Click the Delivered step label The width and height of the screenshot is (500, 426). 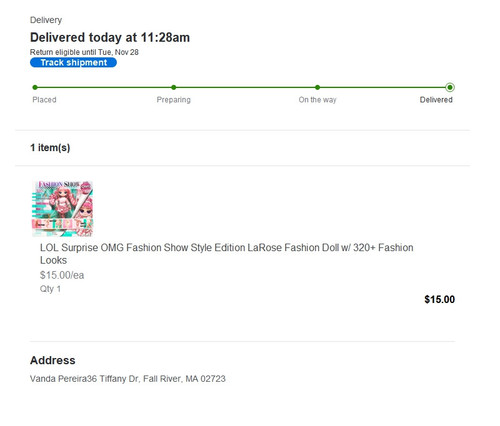[436, 100]
